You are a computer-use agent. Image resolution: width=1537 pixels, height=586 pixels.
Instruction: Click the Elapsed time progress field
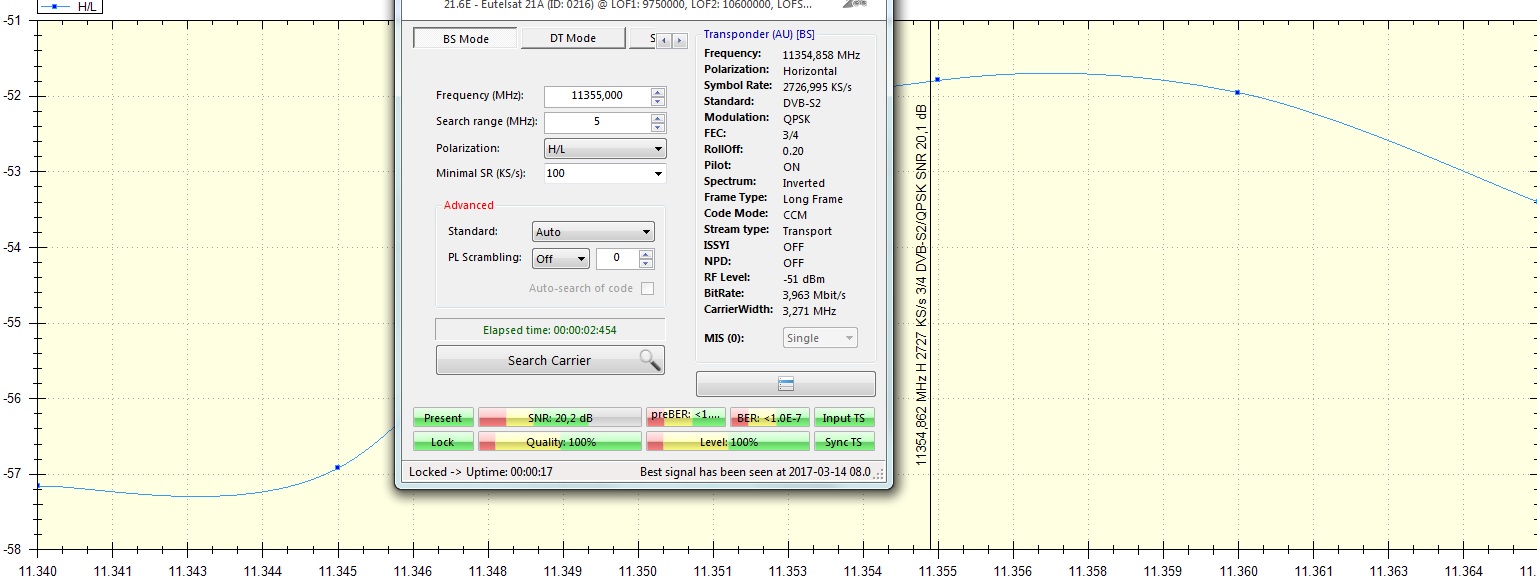tap(550, 329)
